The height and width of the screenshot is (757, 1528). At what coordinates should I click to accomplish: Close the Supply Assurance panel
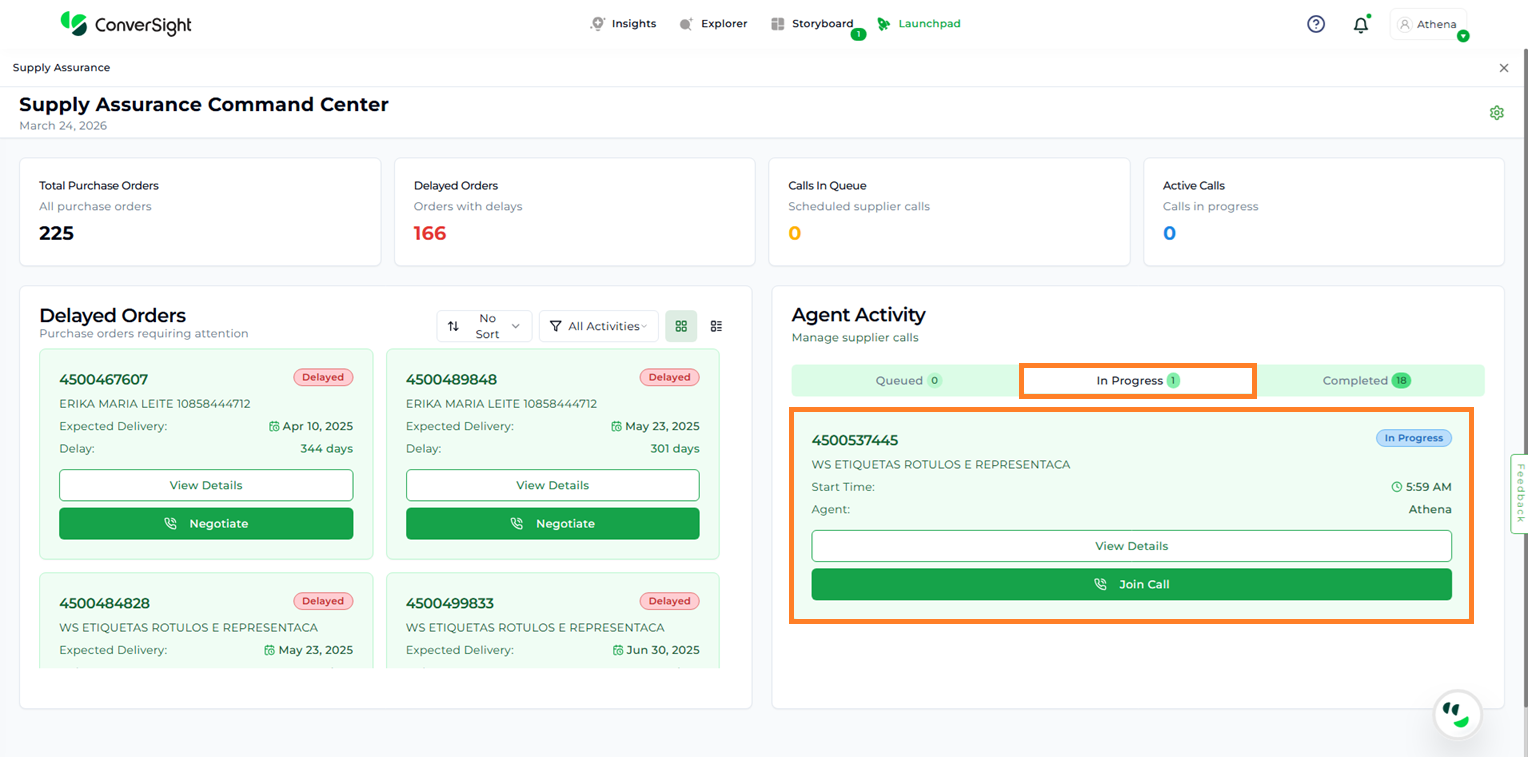(x=1503, y=68)
